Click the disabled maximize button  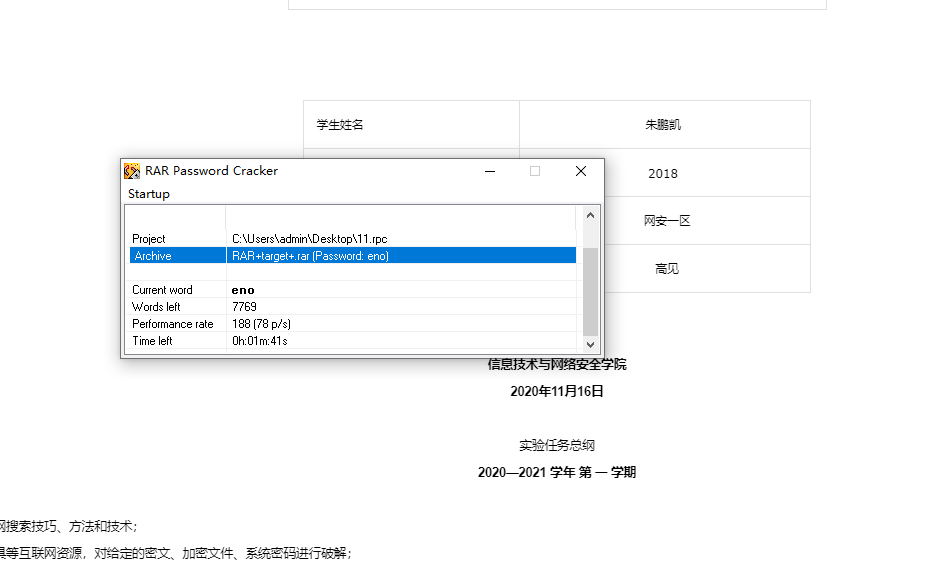click(535, 171)
